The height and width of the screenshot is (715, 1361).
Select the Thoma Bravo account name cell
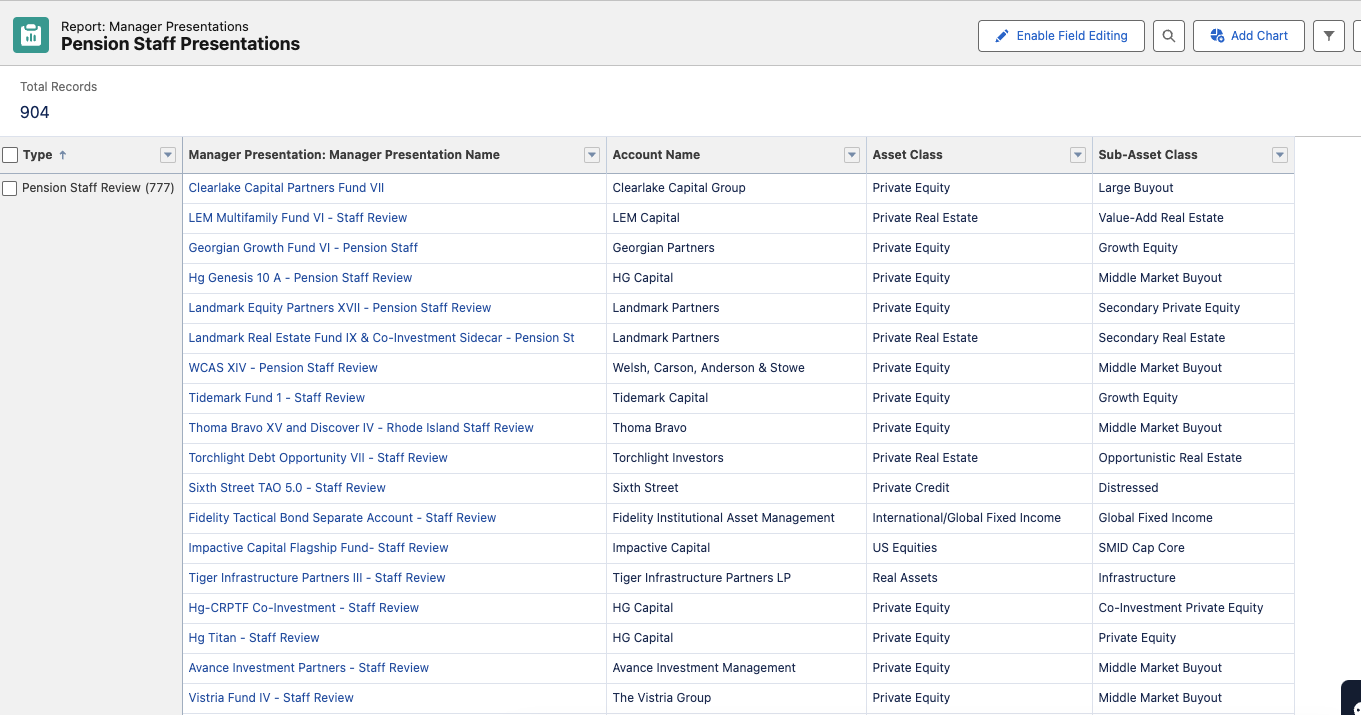(650, 428)
